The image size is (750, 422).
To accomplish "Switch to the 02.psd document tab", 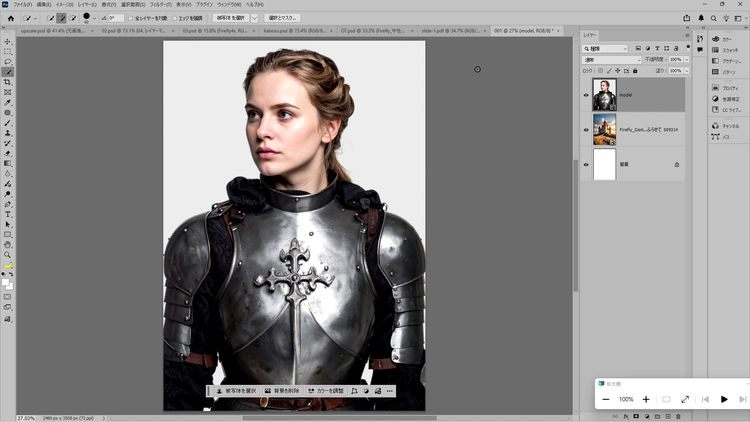I will click(122, 31).
